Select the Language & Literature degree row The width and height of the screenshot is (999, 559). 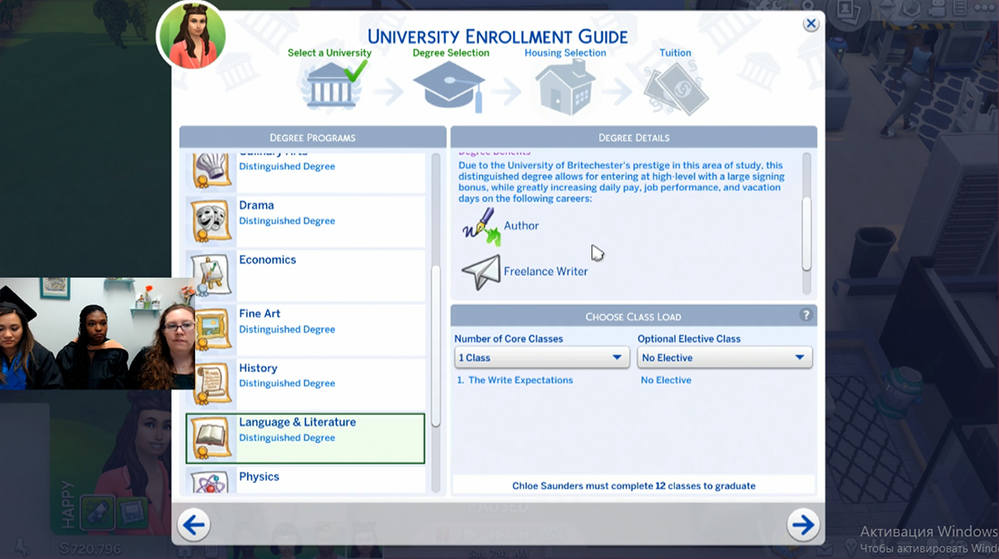(305, 438)
